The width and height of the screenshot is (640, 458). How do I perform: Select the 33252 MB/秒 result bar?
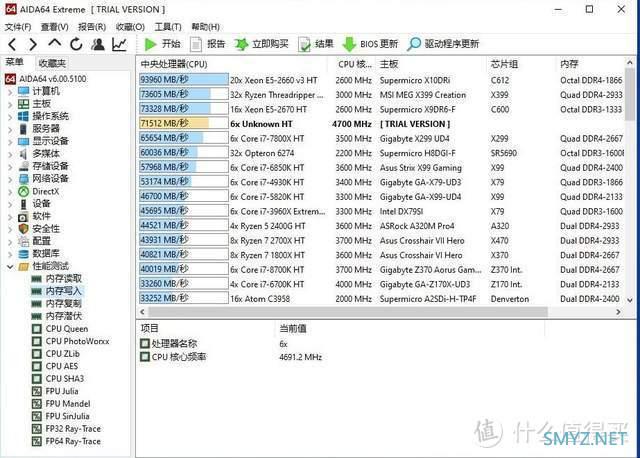coord(184,298)
